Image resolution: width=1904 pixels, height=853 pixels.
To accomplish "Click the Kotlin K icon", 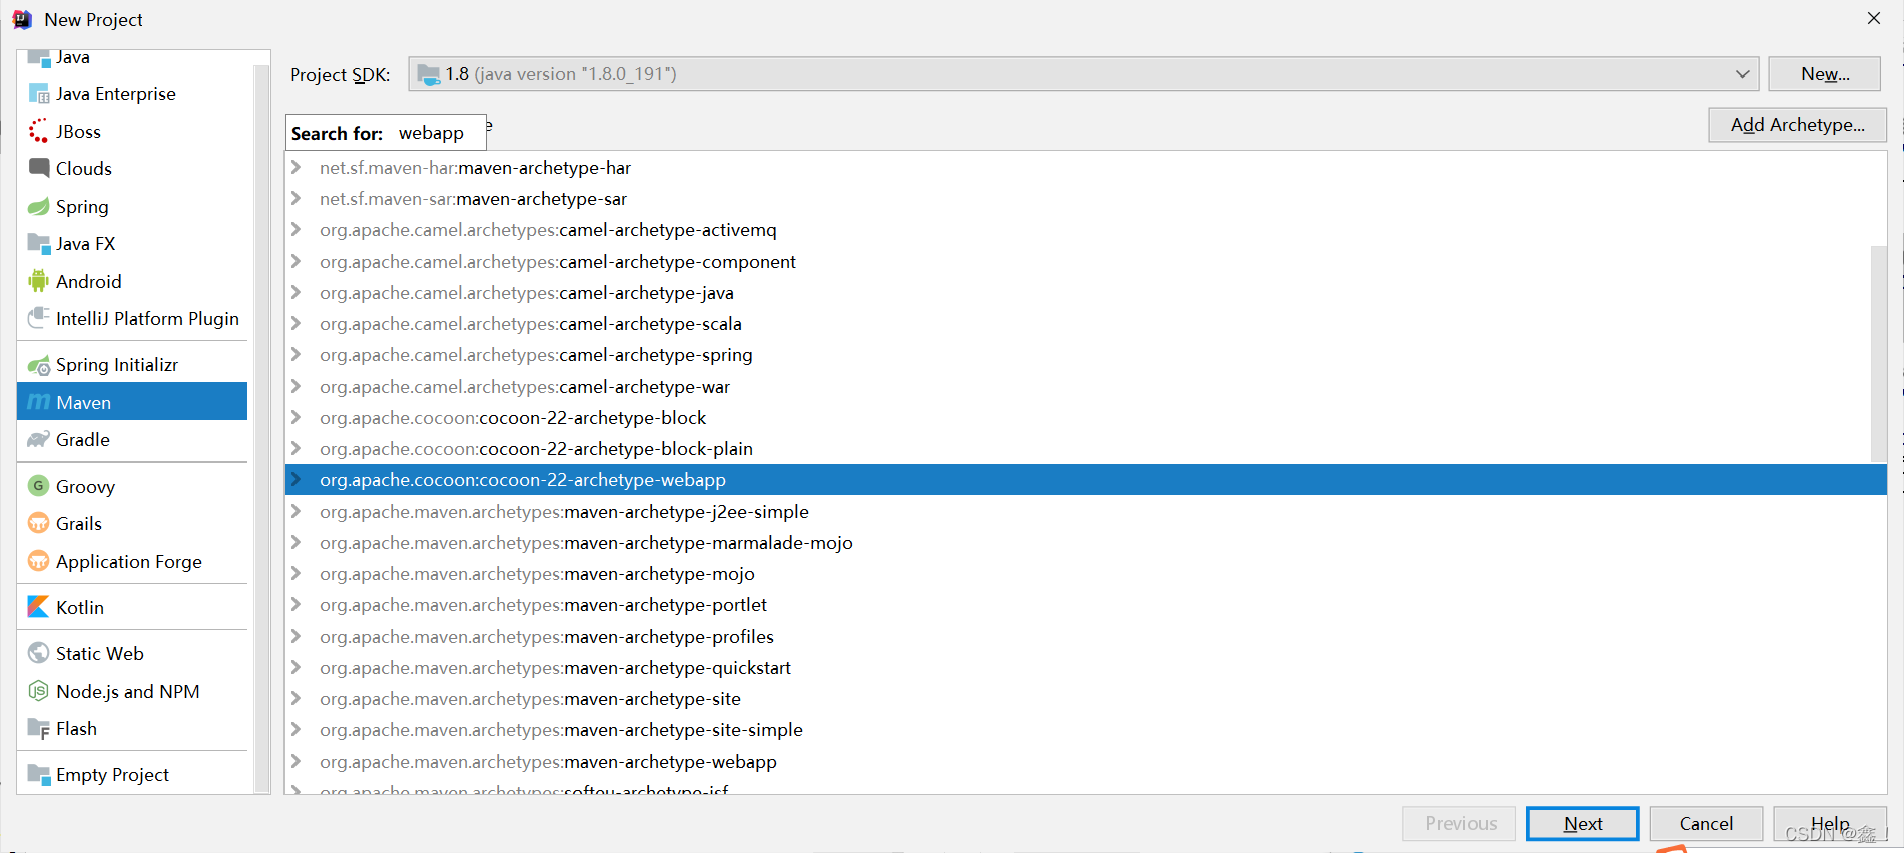I will (39, 607).
